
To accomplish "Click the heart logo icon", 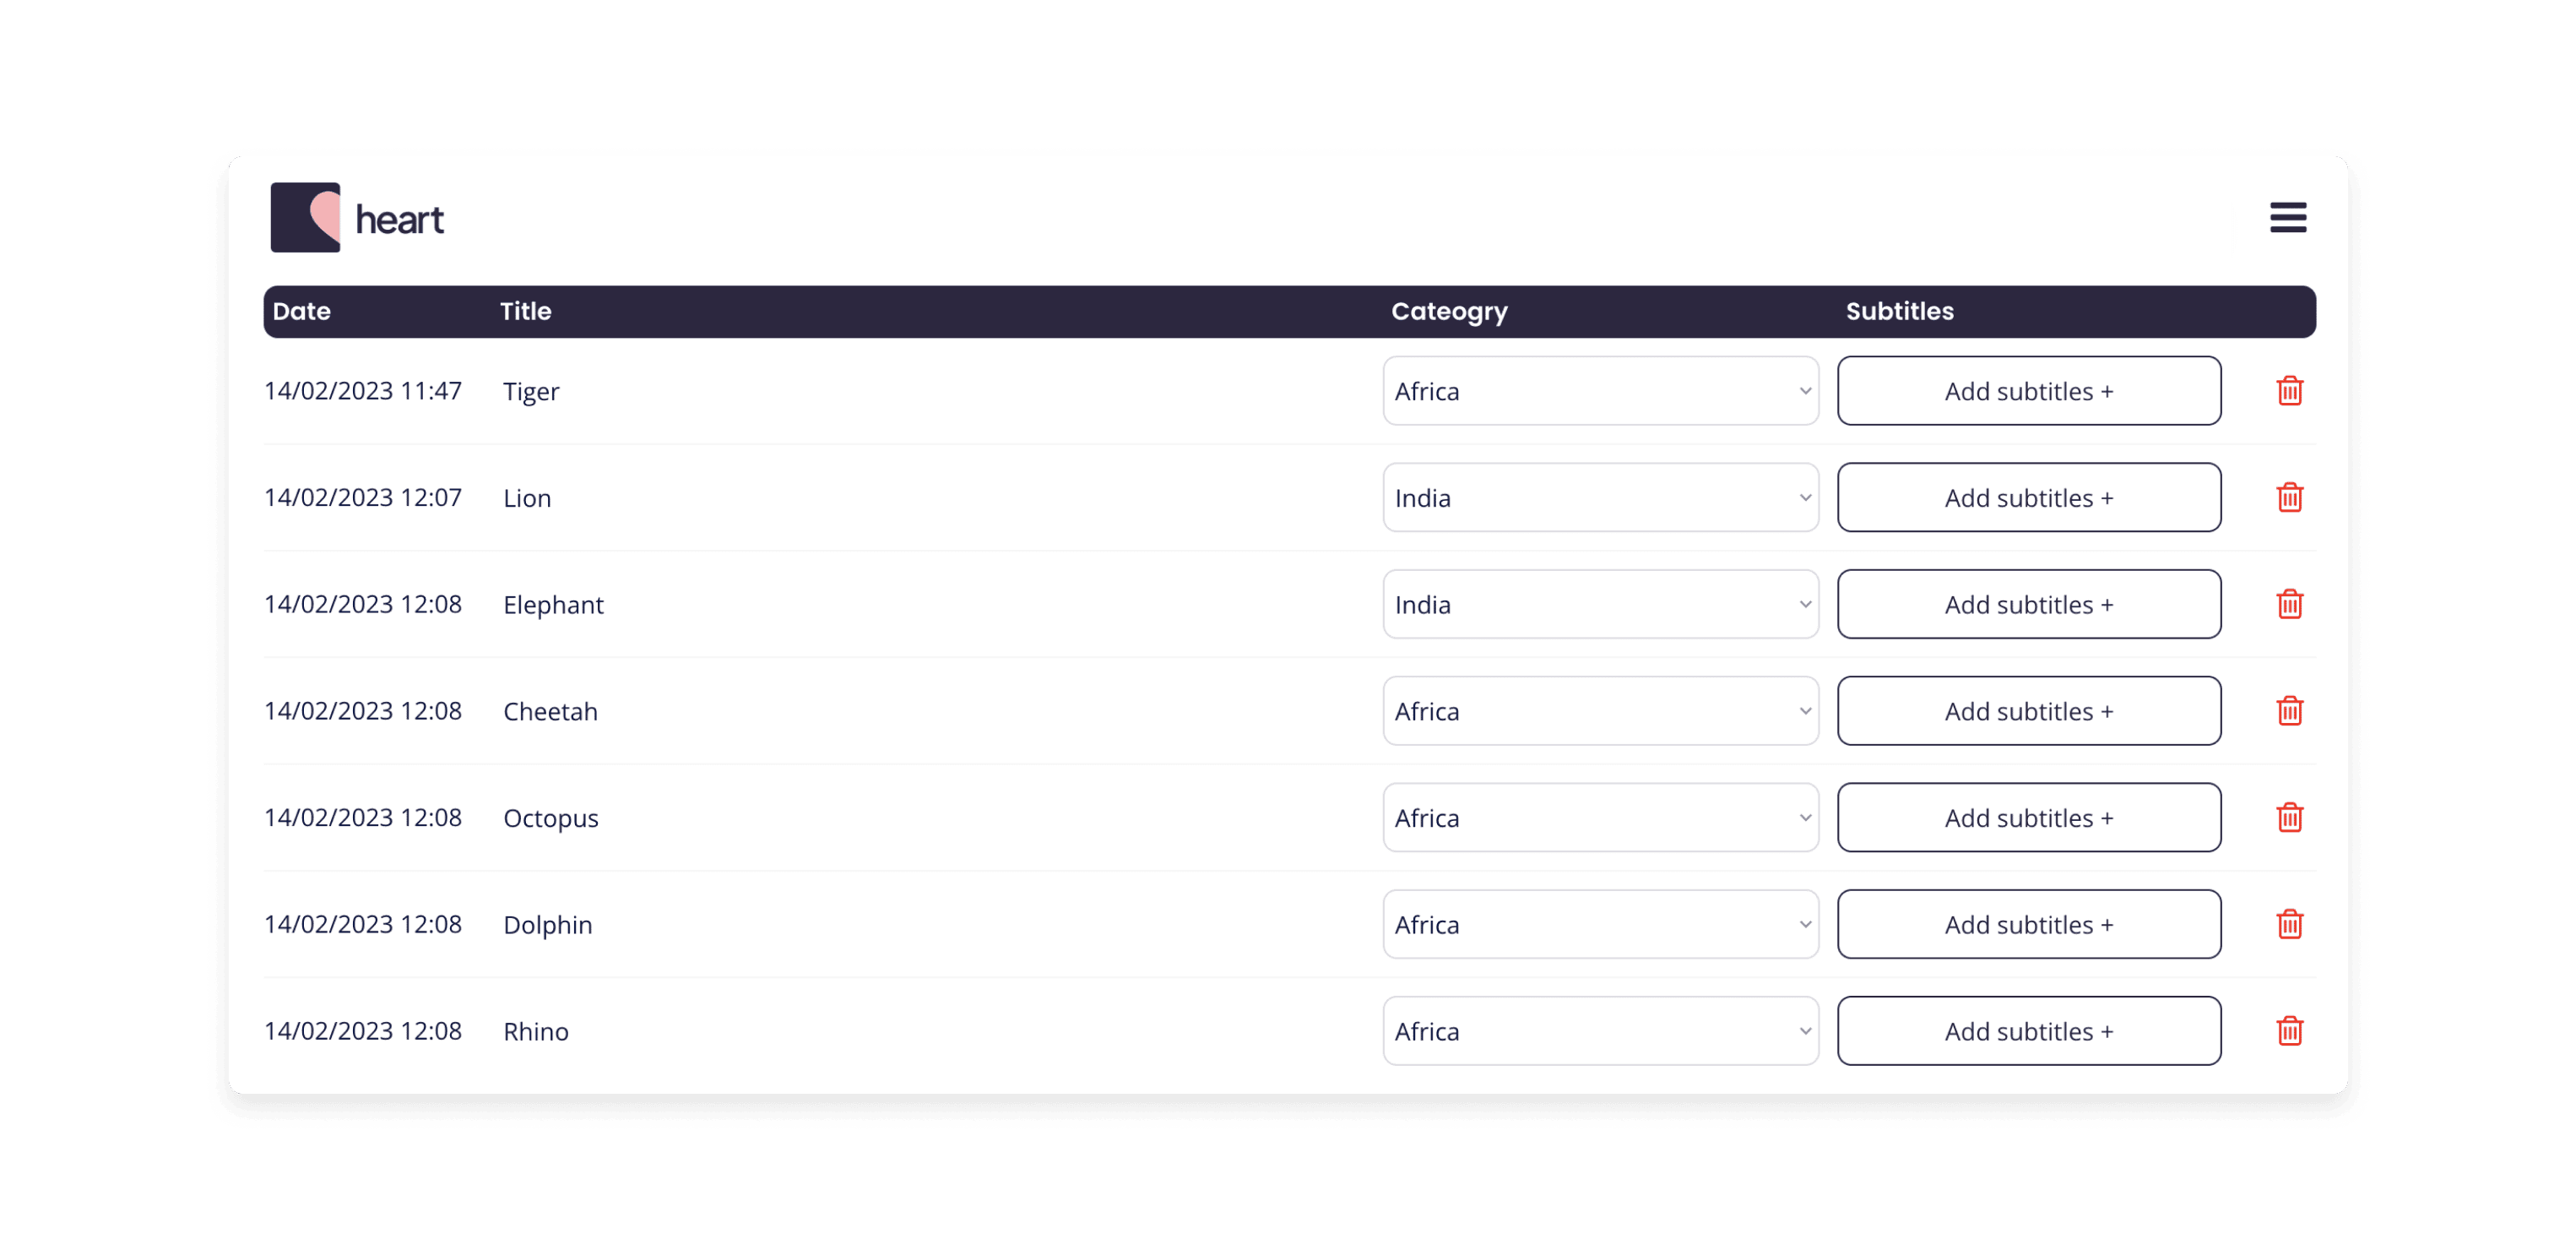I will [306, 217].
